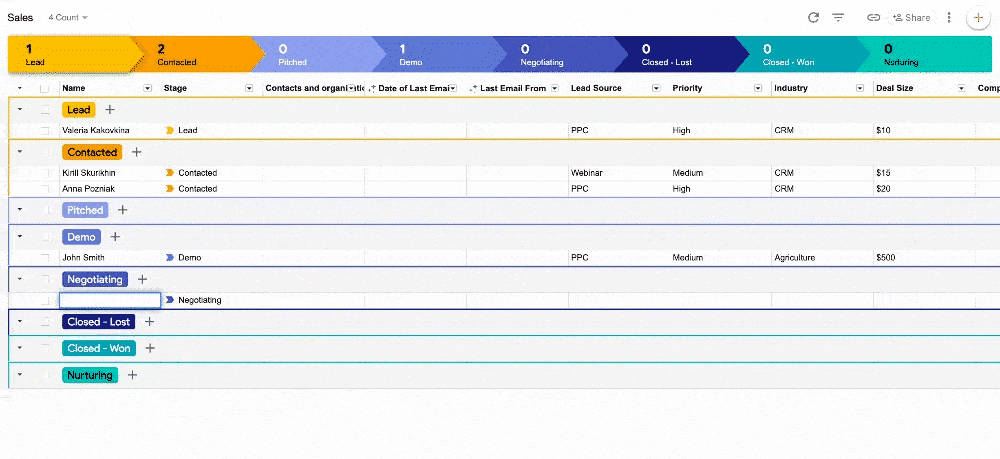This screenshot has height=459, width=1000.
Task: Tick the Contacted group checkbox
Action: coord(45,152)
